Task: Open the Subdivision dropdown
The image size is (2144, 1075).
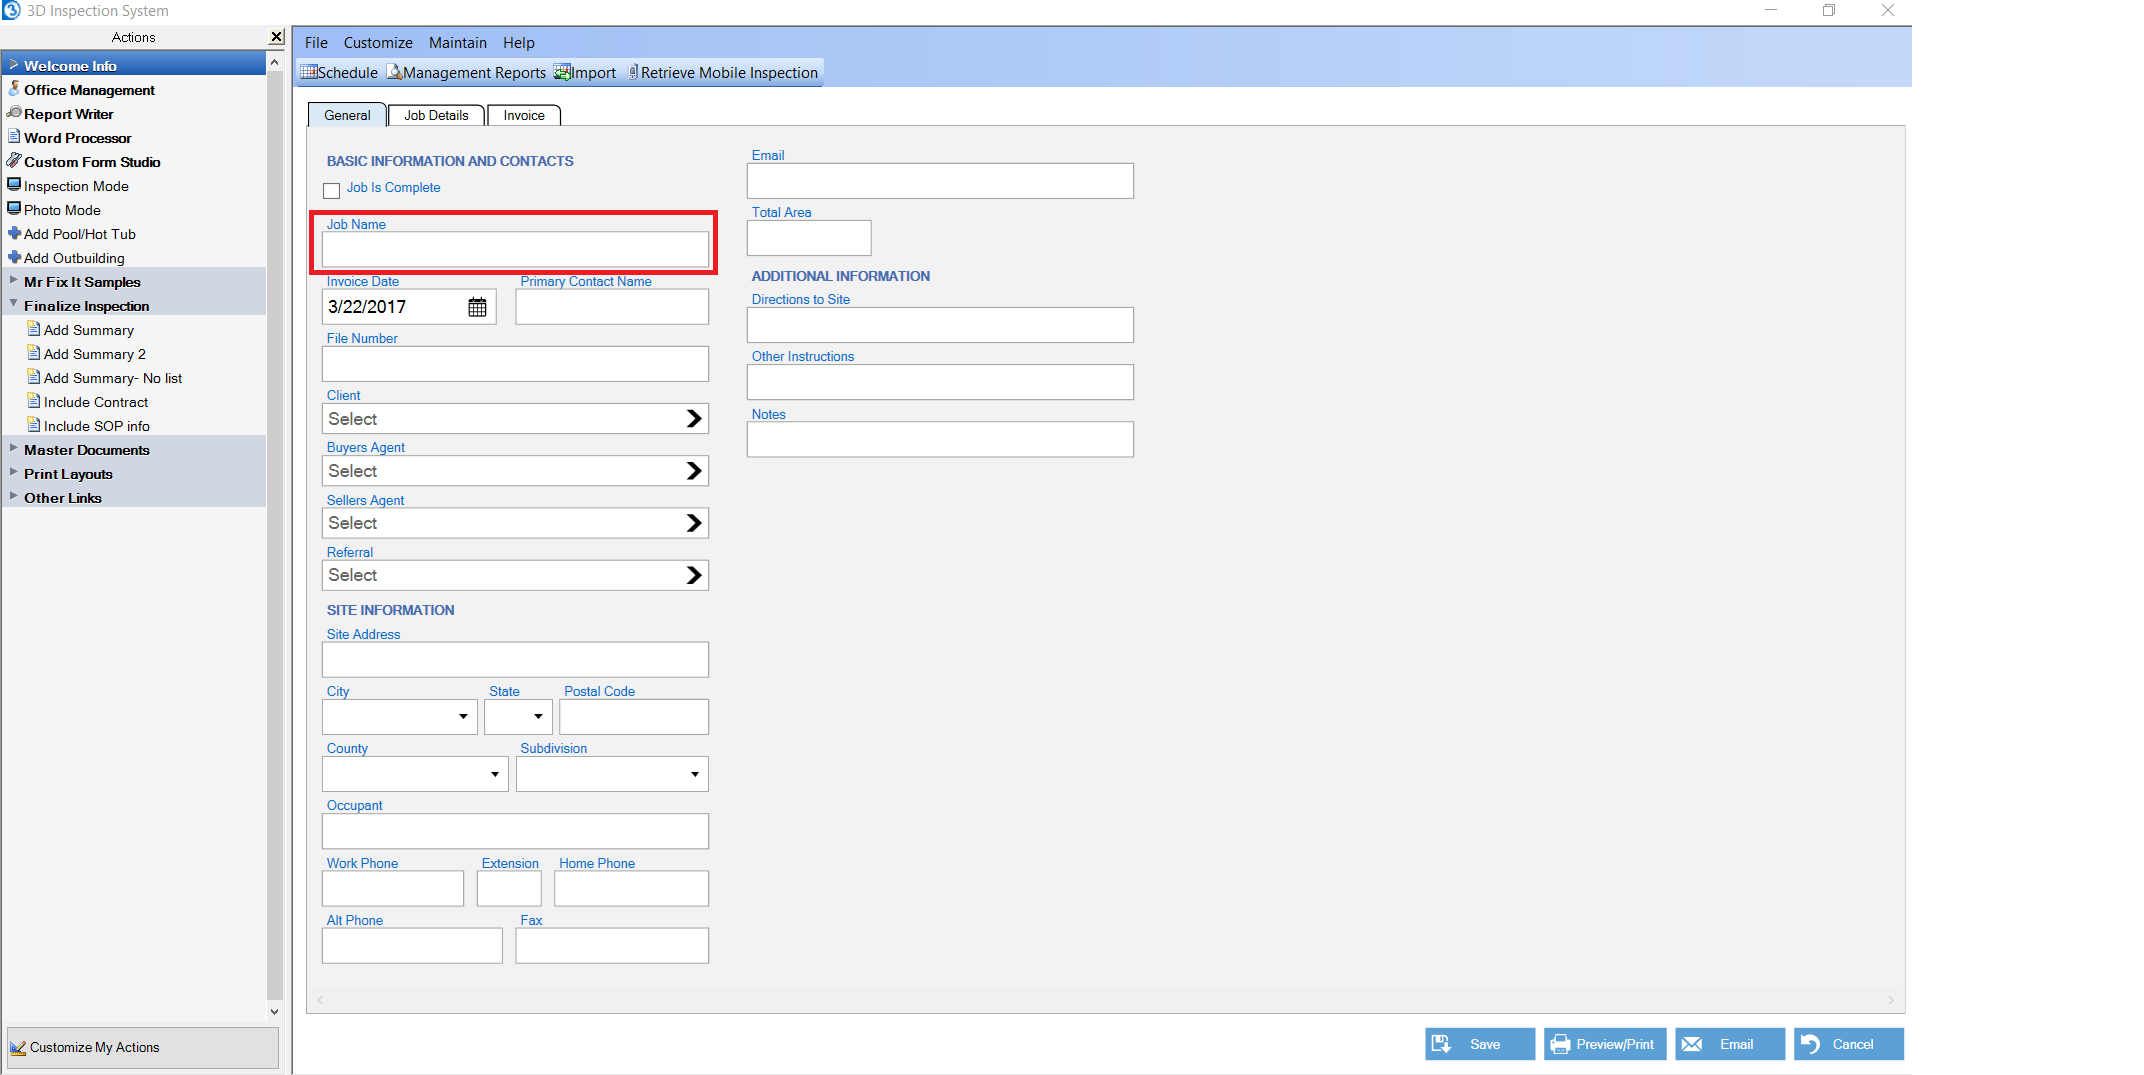Action: [x=695, y=774]
